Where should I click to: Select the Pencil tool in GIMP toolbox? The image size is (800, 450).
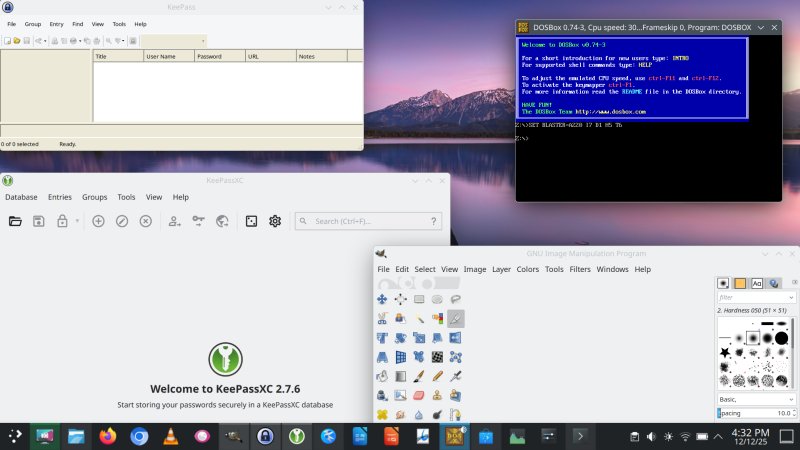pyautogui.click(x=437, y=376)
